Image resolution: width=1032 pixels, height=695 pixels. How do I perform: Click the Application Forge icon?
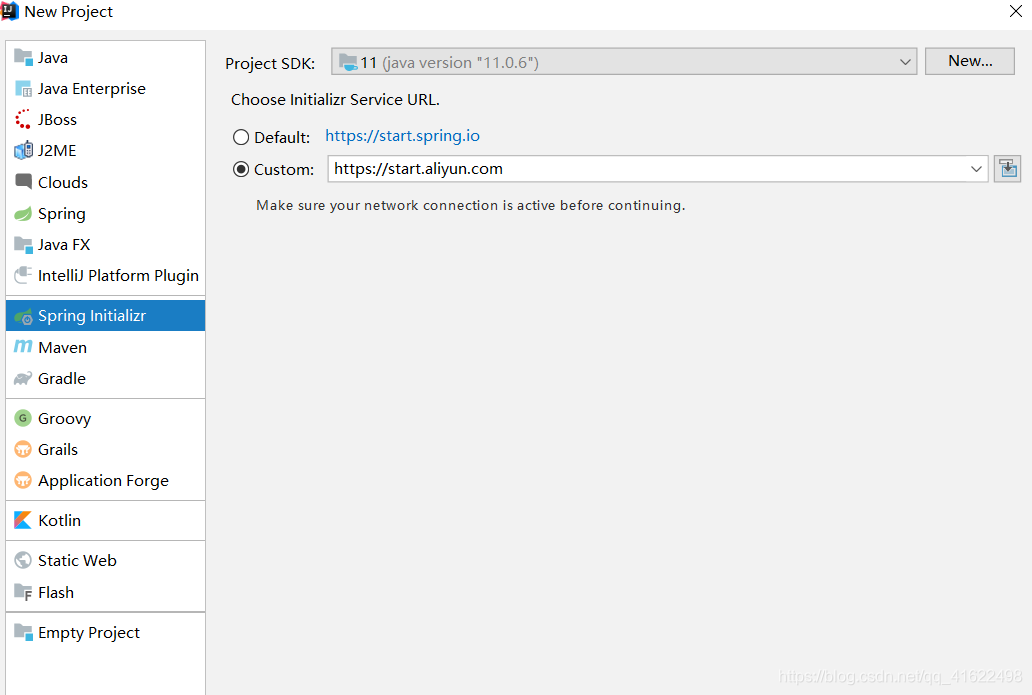(x=23, y=480)
